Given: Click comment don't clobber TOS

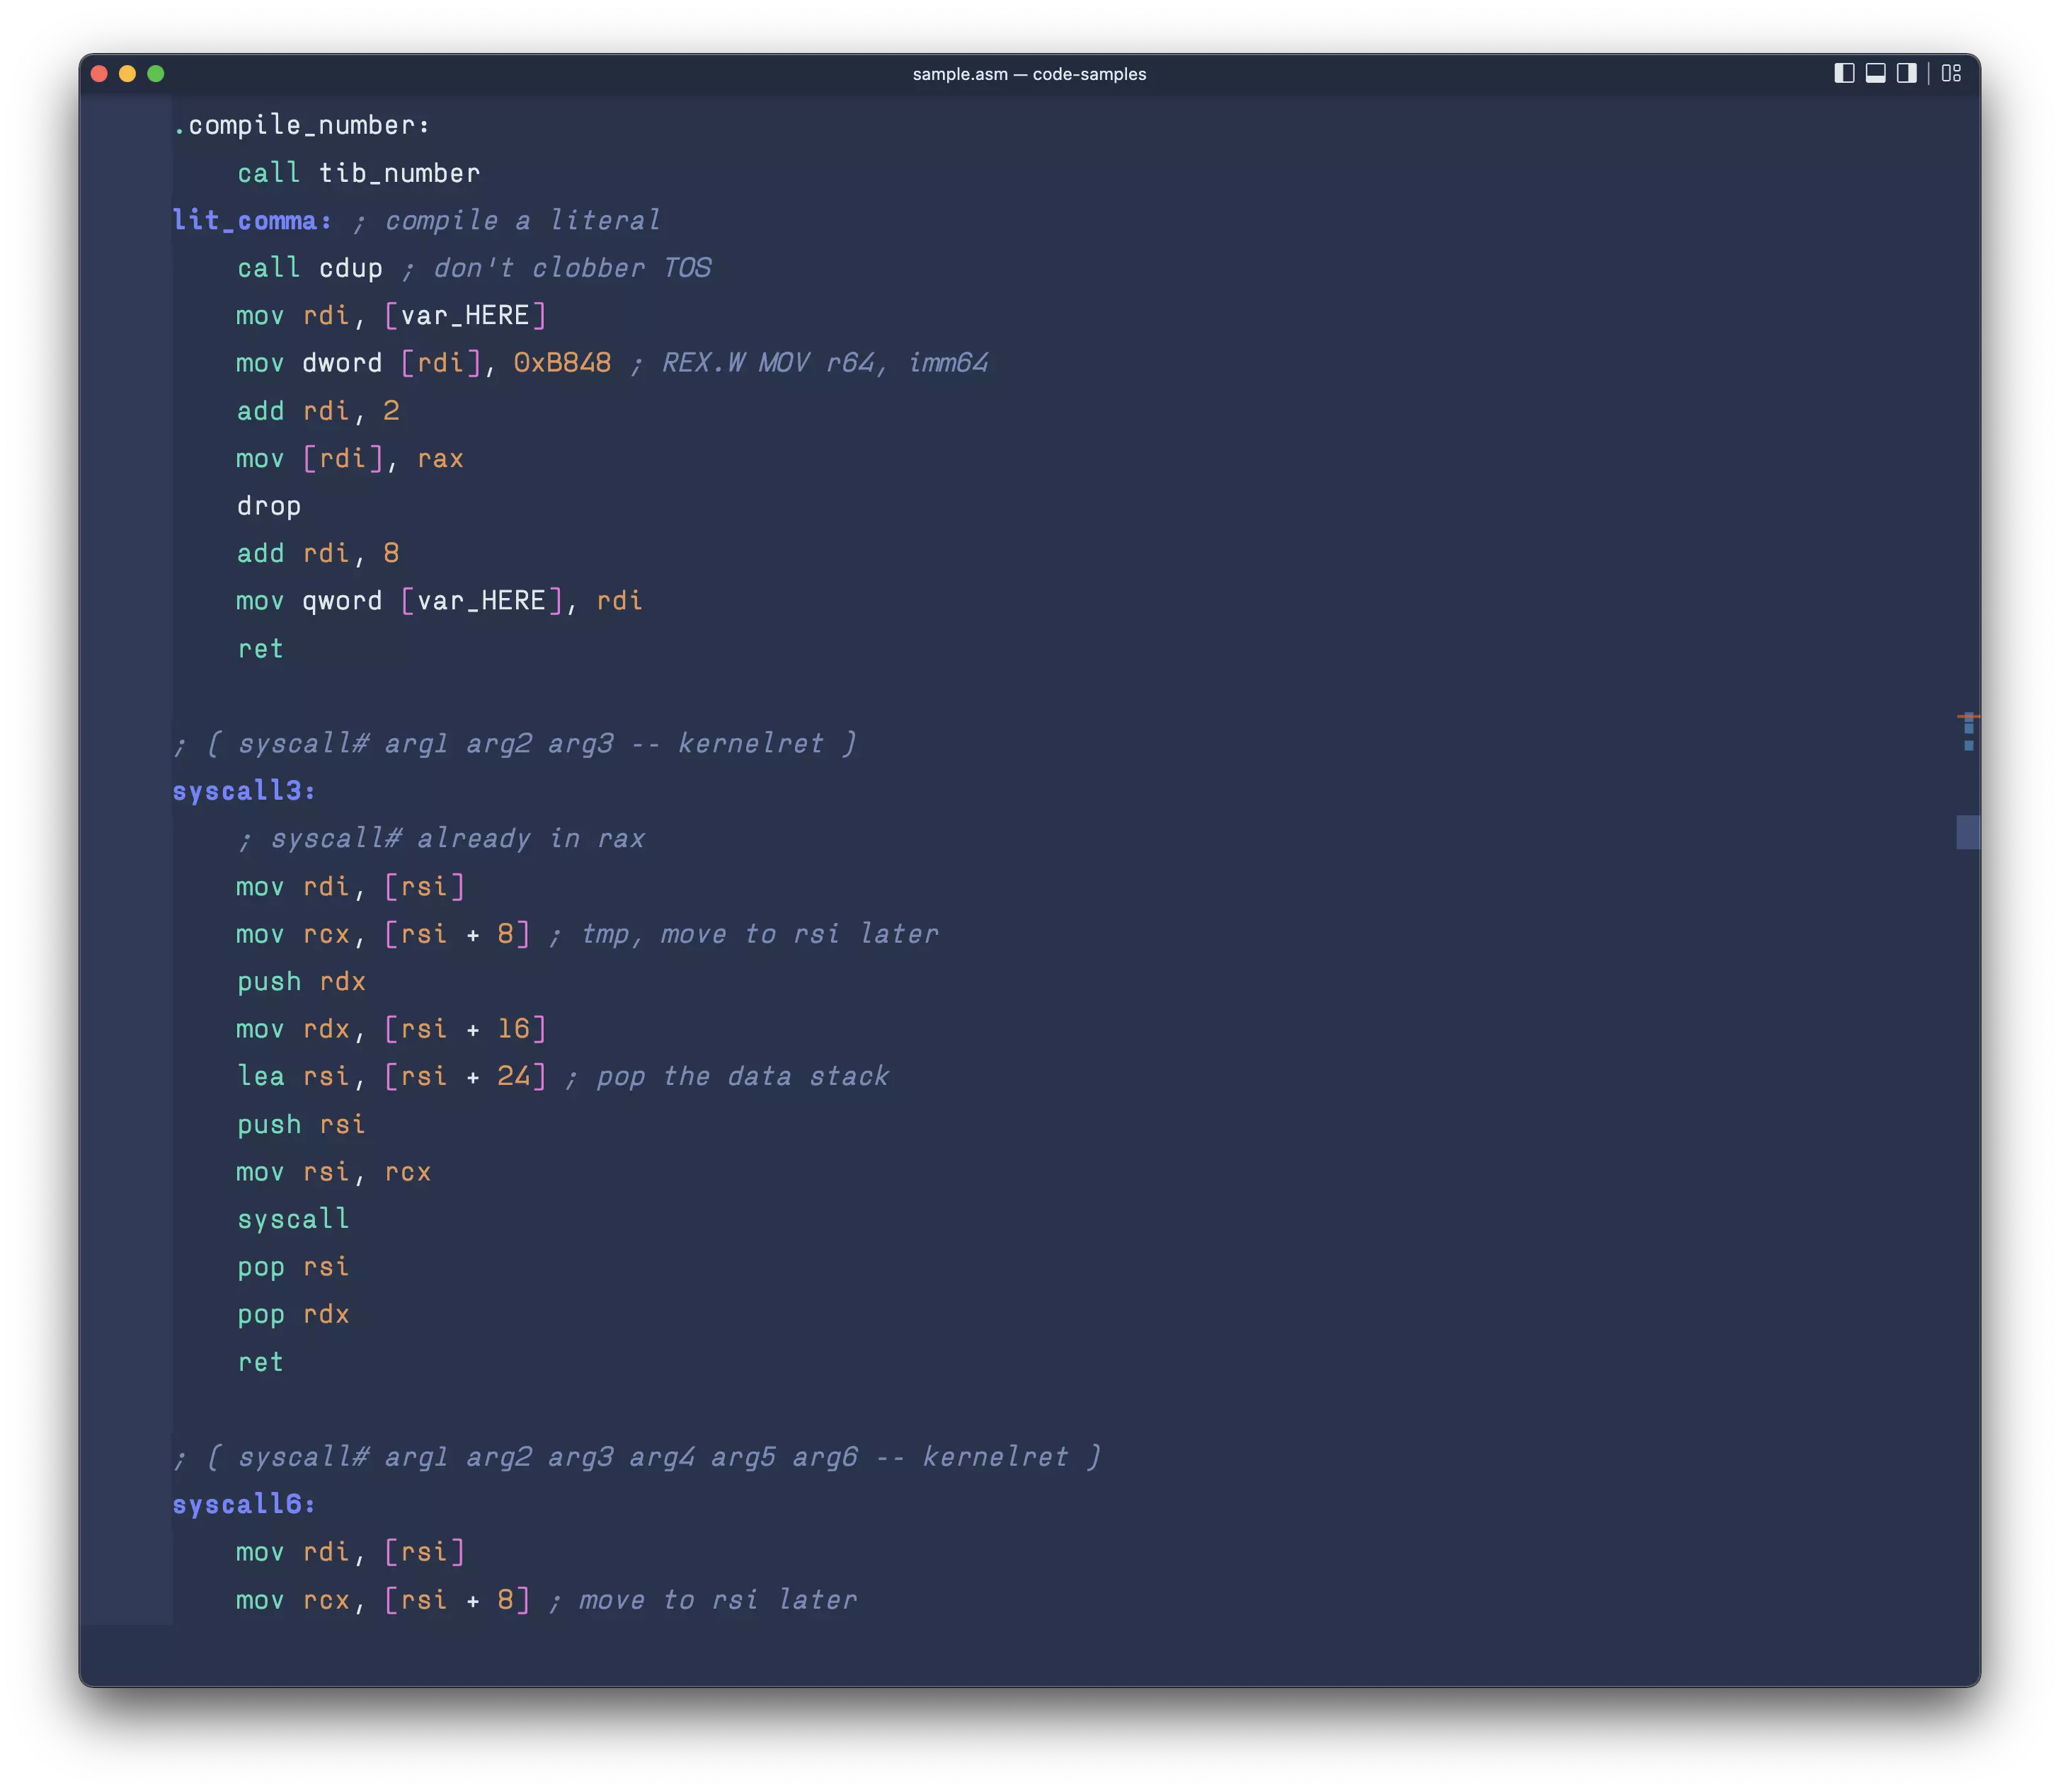Looking at the screenshot, I should [x=557, y=268].
